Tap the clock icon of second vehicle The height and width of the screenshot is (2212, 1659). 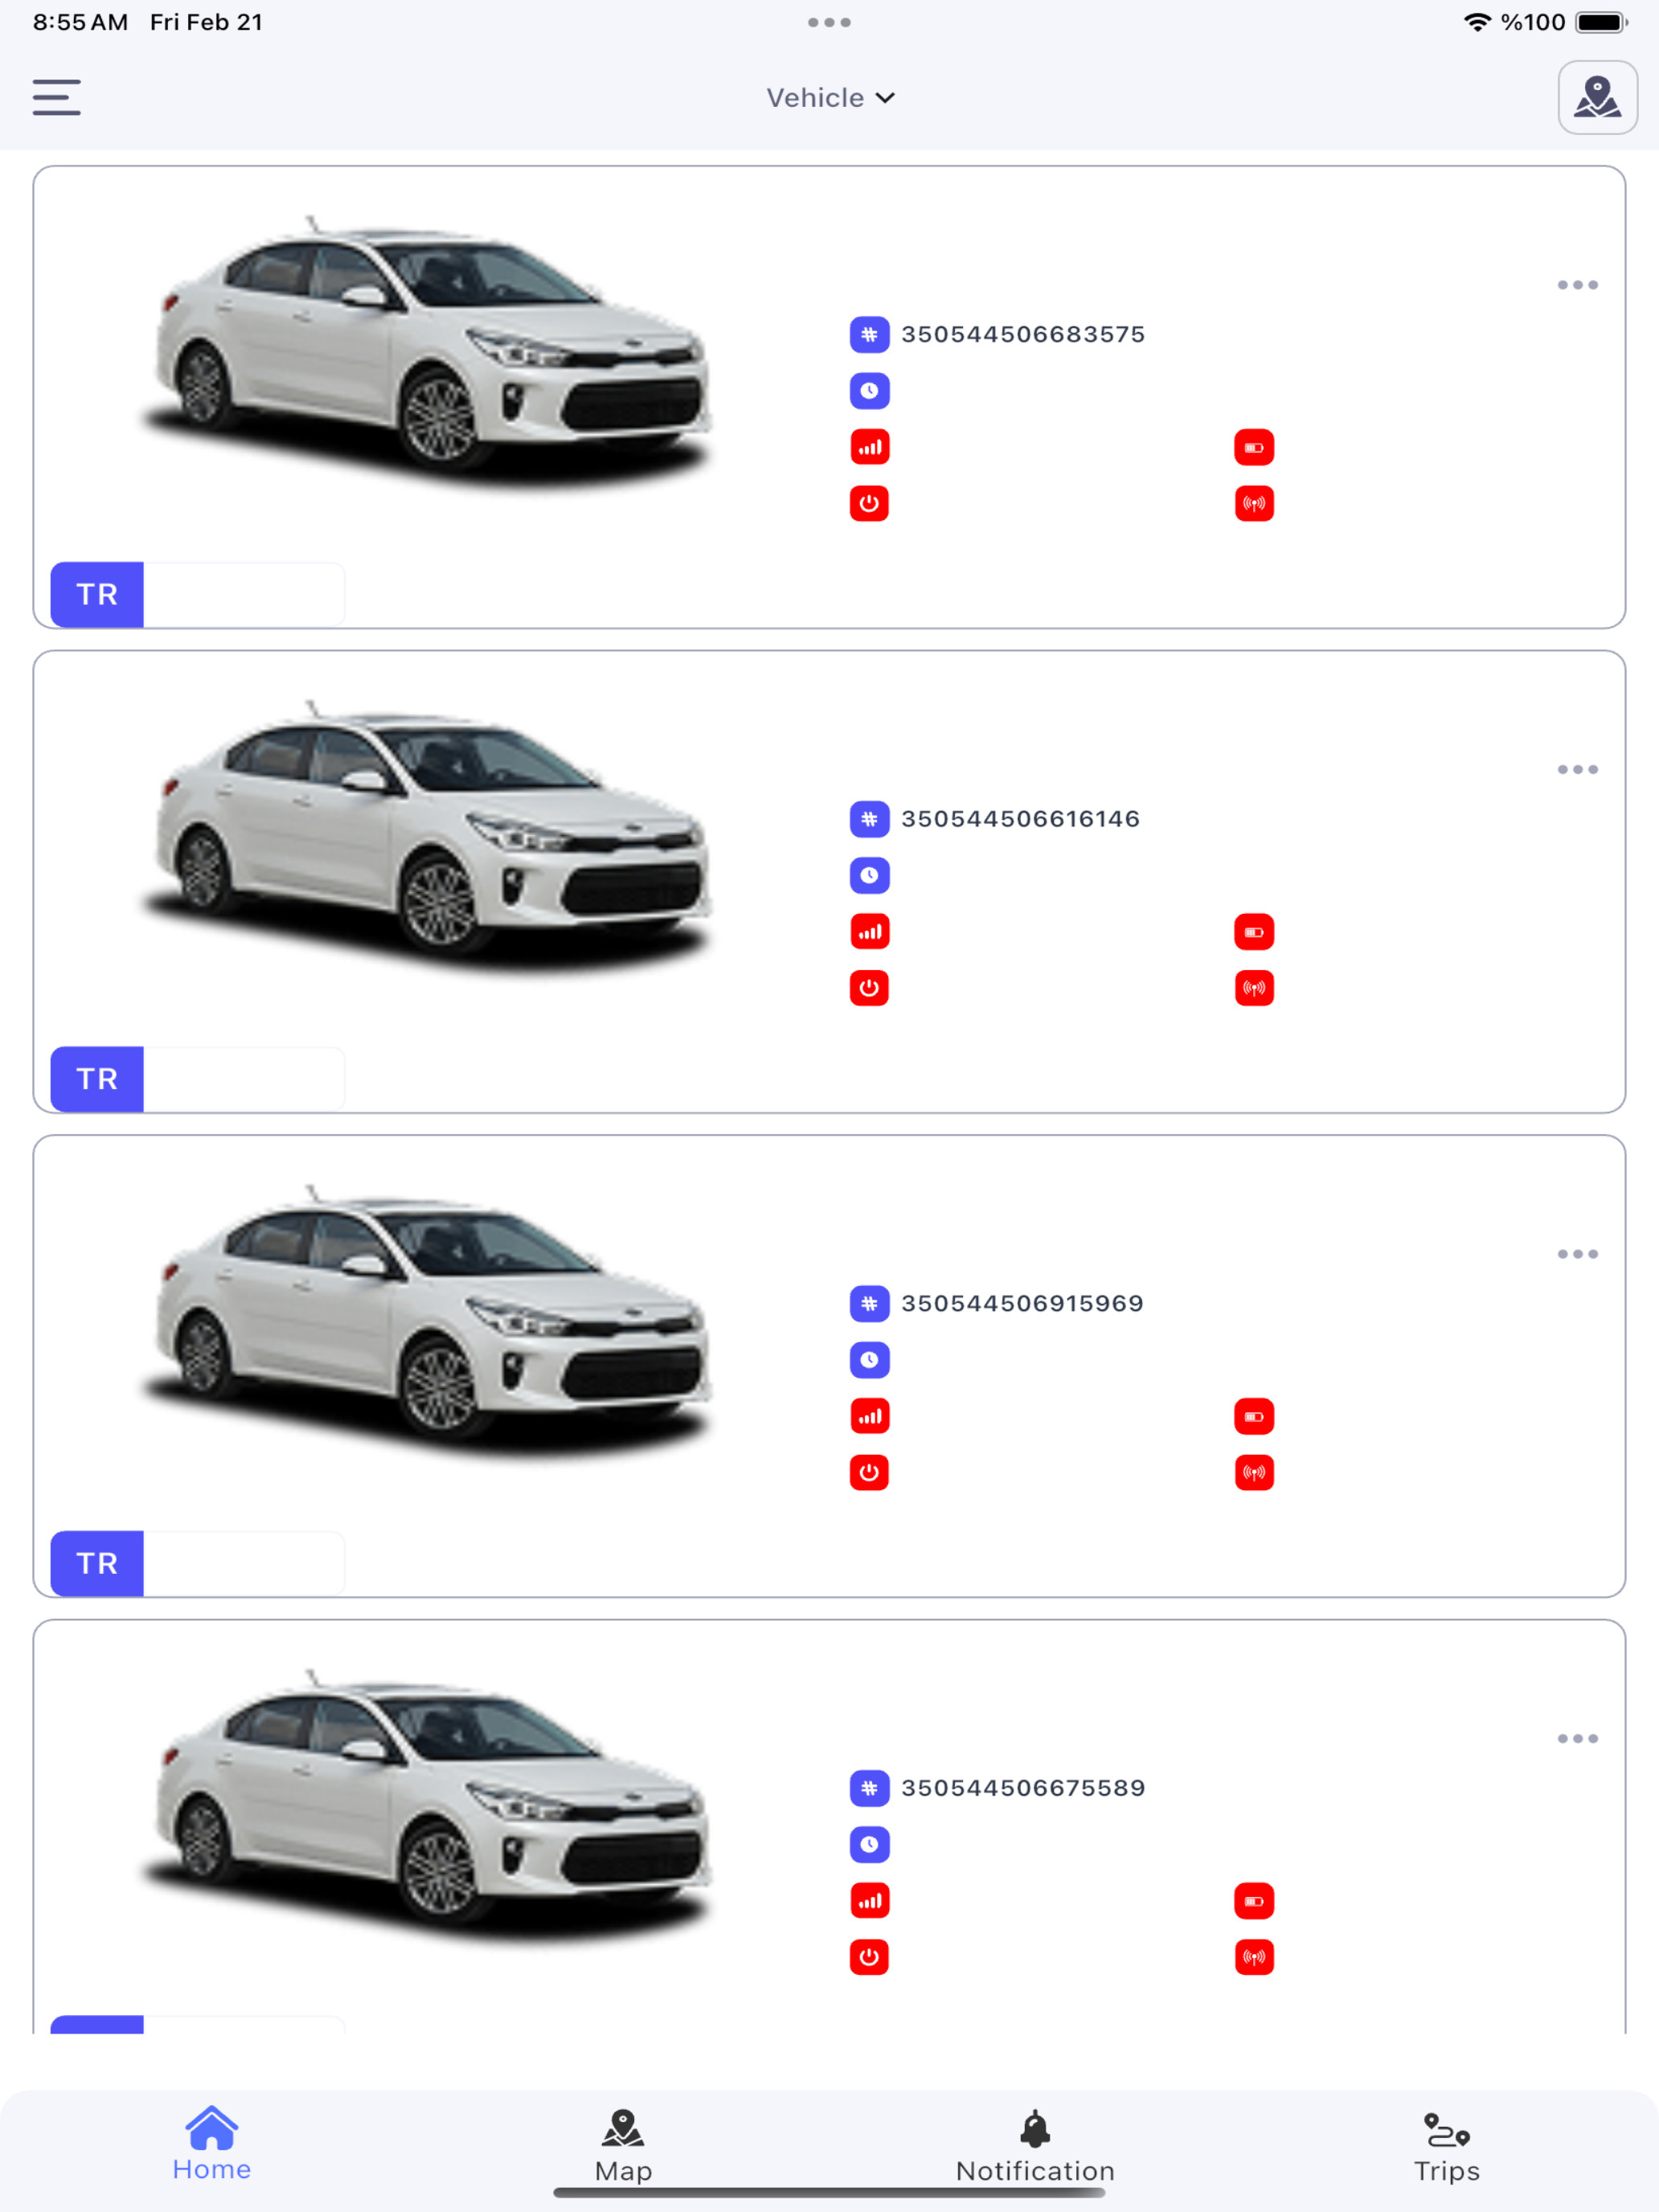click(x=869, y=875)
